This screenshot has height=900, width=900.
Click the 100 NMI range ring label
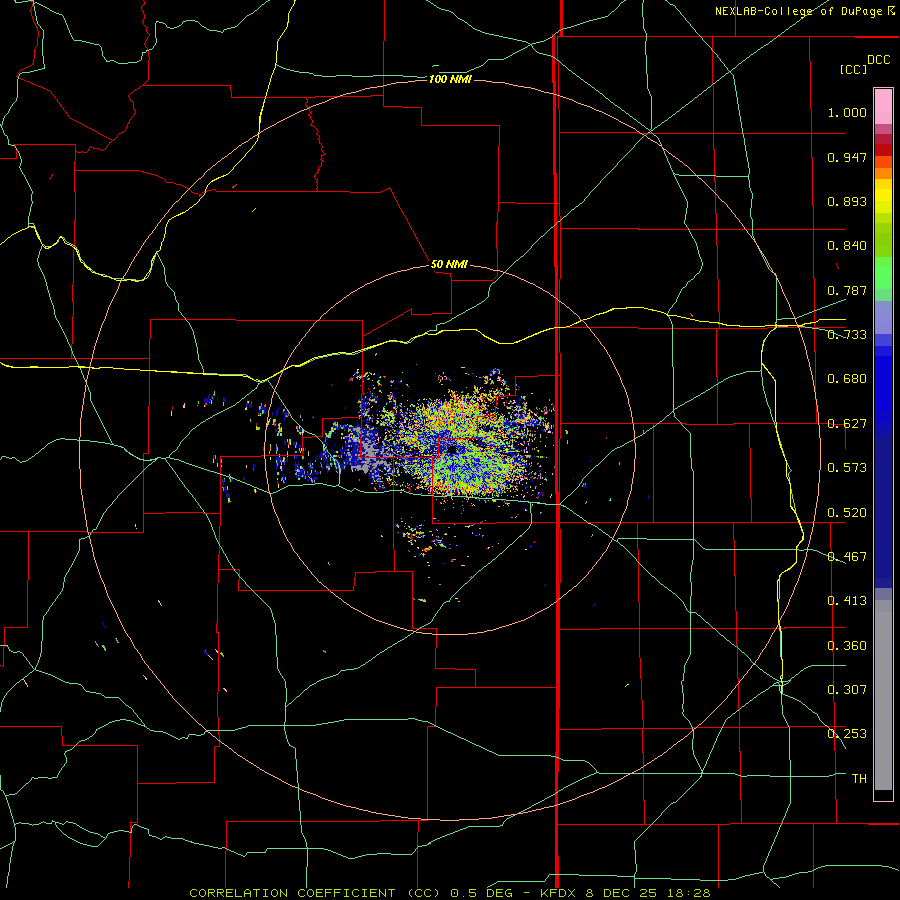coord(450,79)
